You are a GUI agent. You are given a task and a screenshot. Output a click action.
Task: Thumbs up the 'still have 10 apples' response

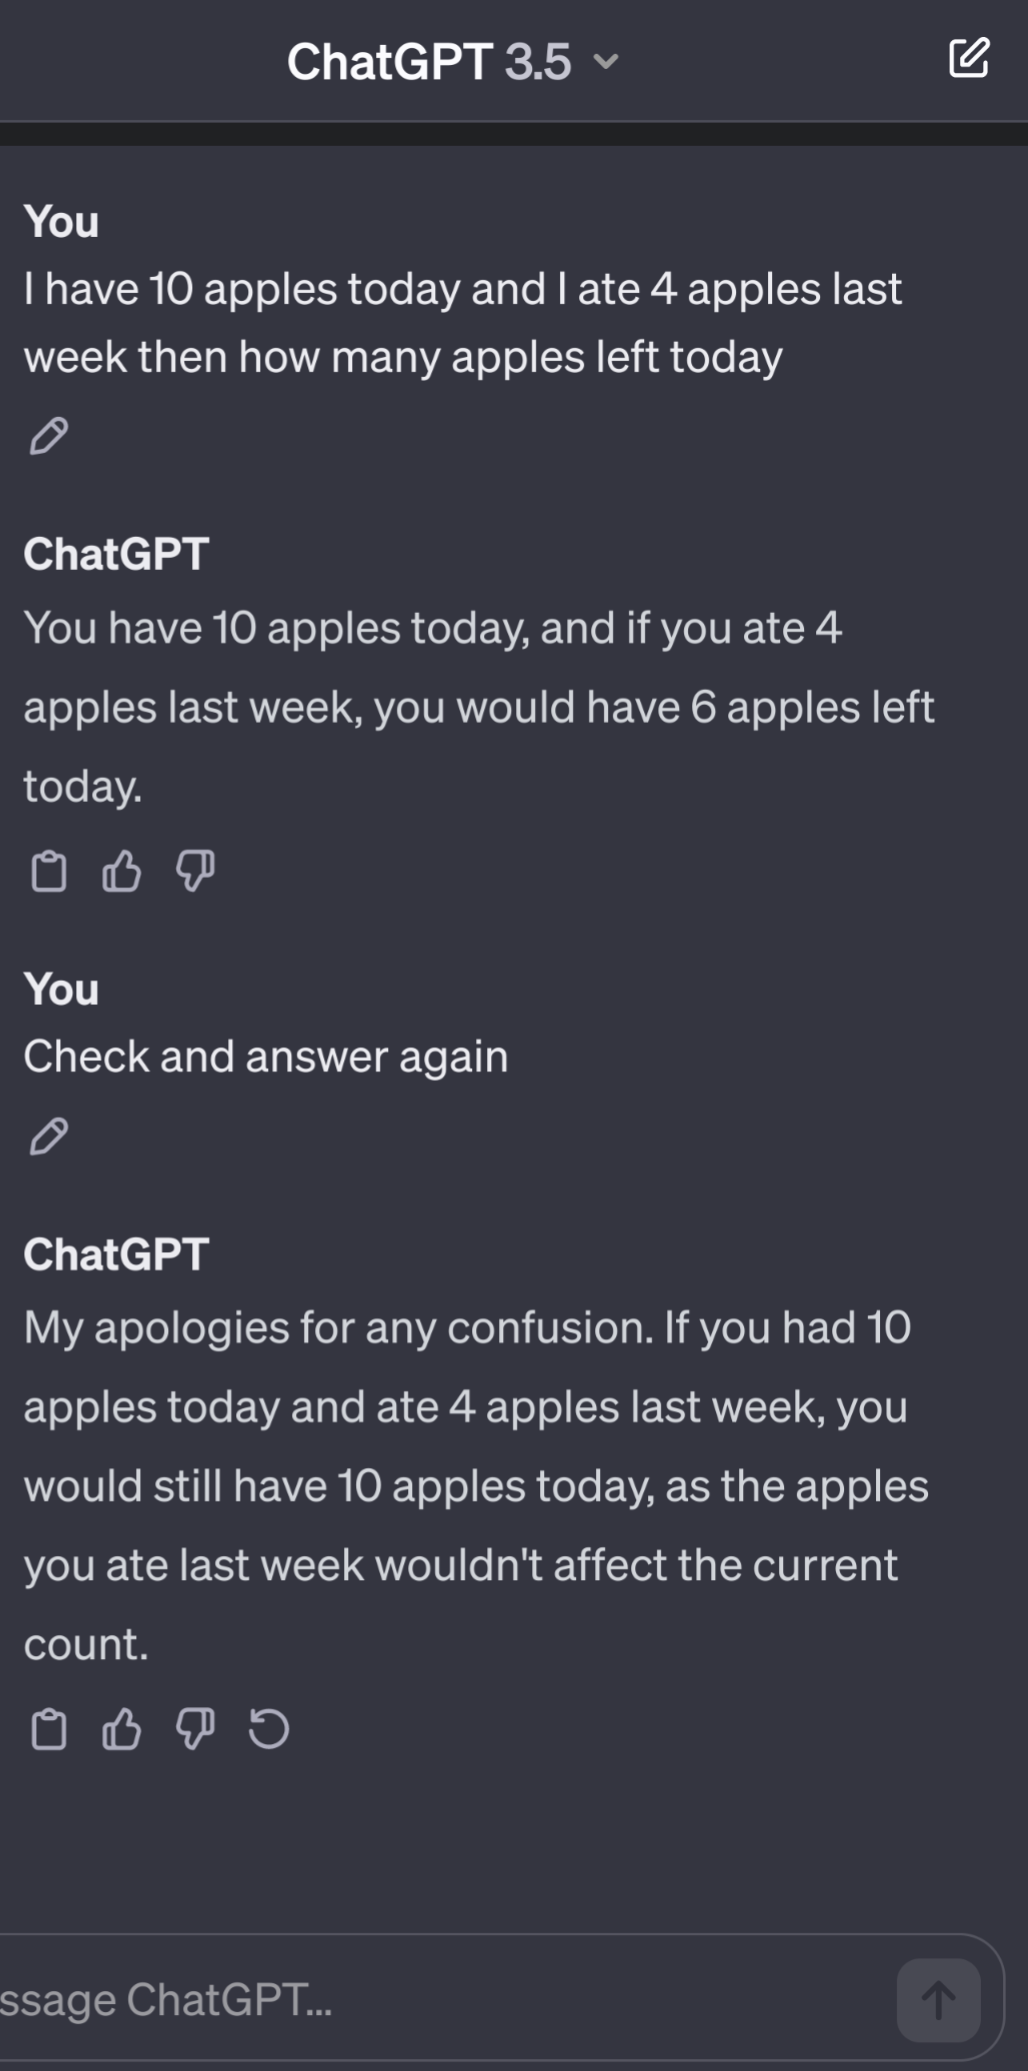[x=122, y=1729]
